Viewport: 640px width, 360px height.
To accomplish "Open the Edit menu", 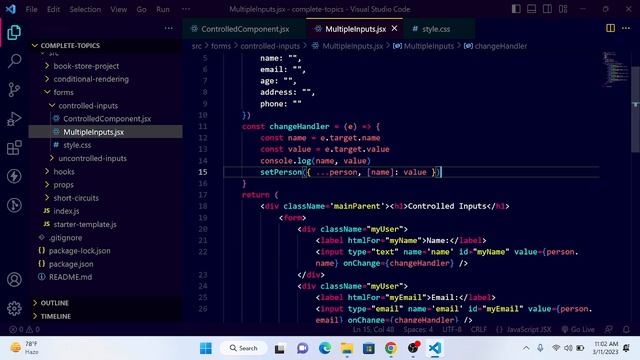I will 53,9.
